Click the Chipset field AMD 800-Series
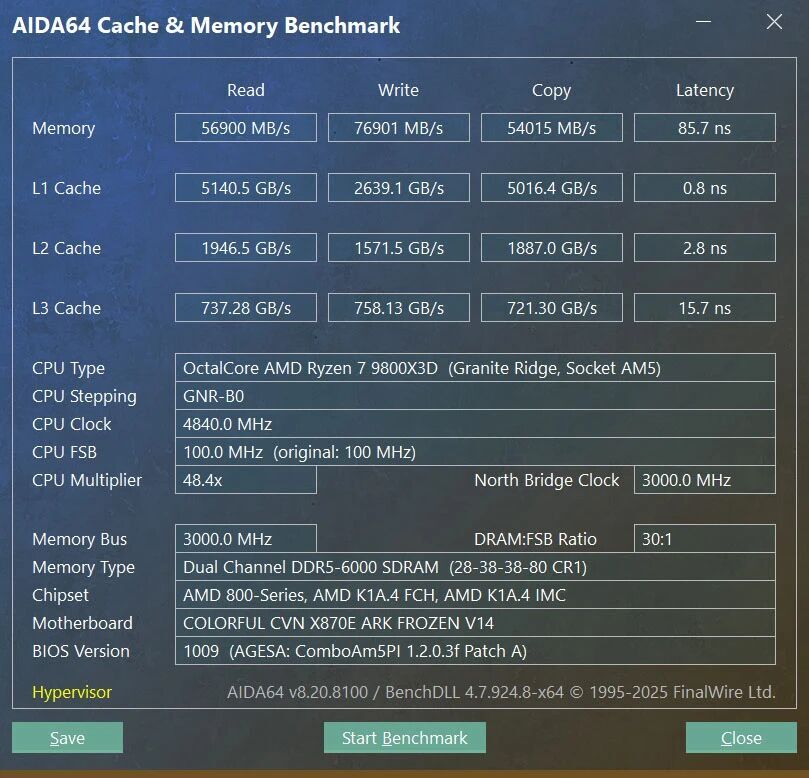 click(475, 595)
